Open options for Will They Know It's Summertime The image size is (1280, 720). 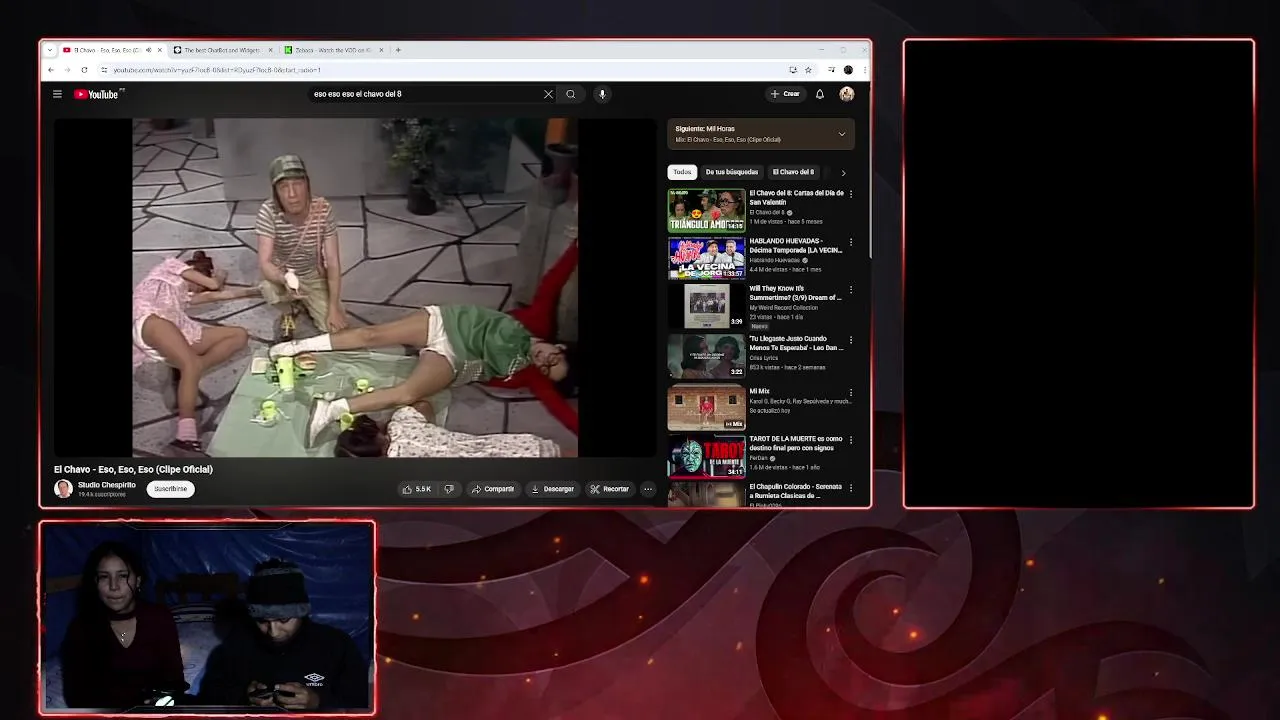pyautogui.click(x=851, y=290)
